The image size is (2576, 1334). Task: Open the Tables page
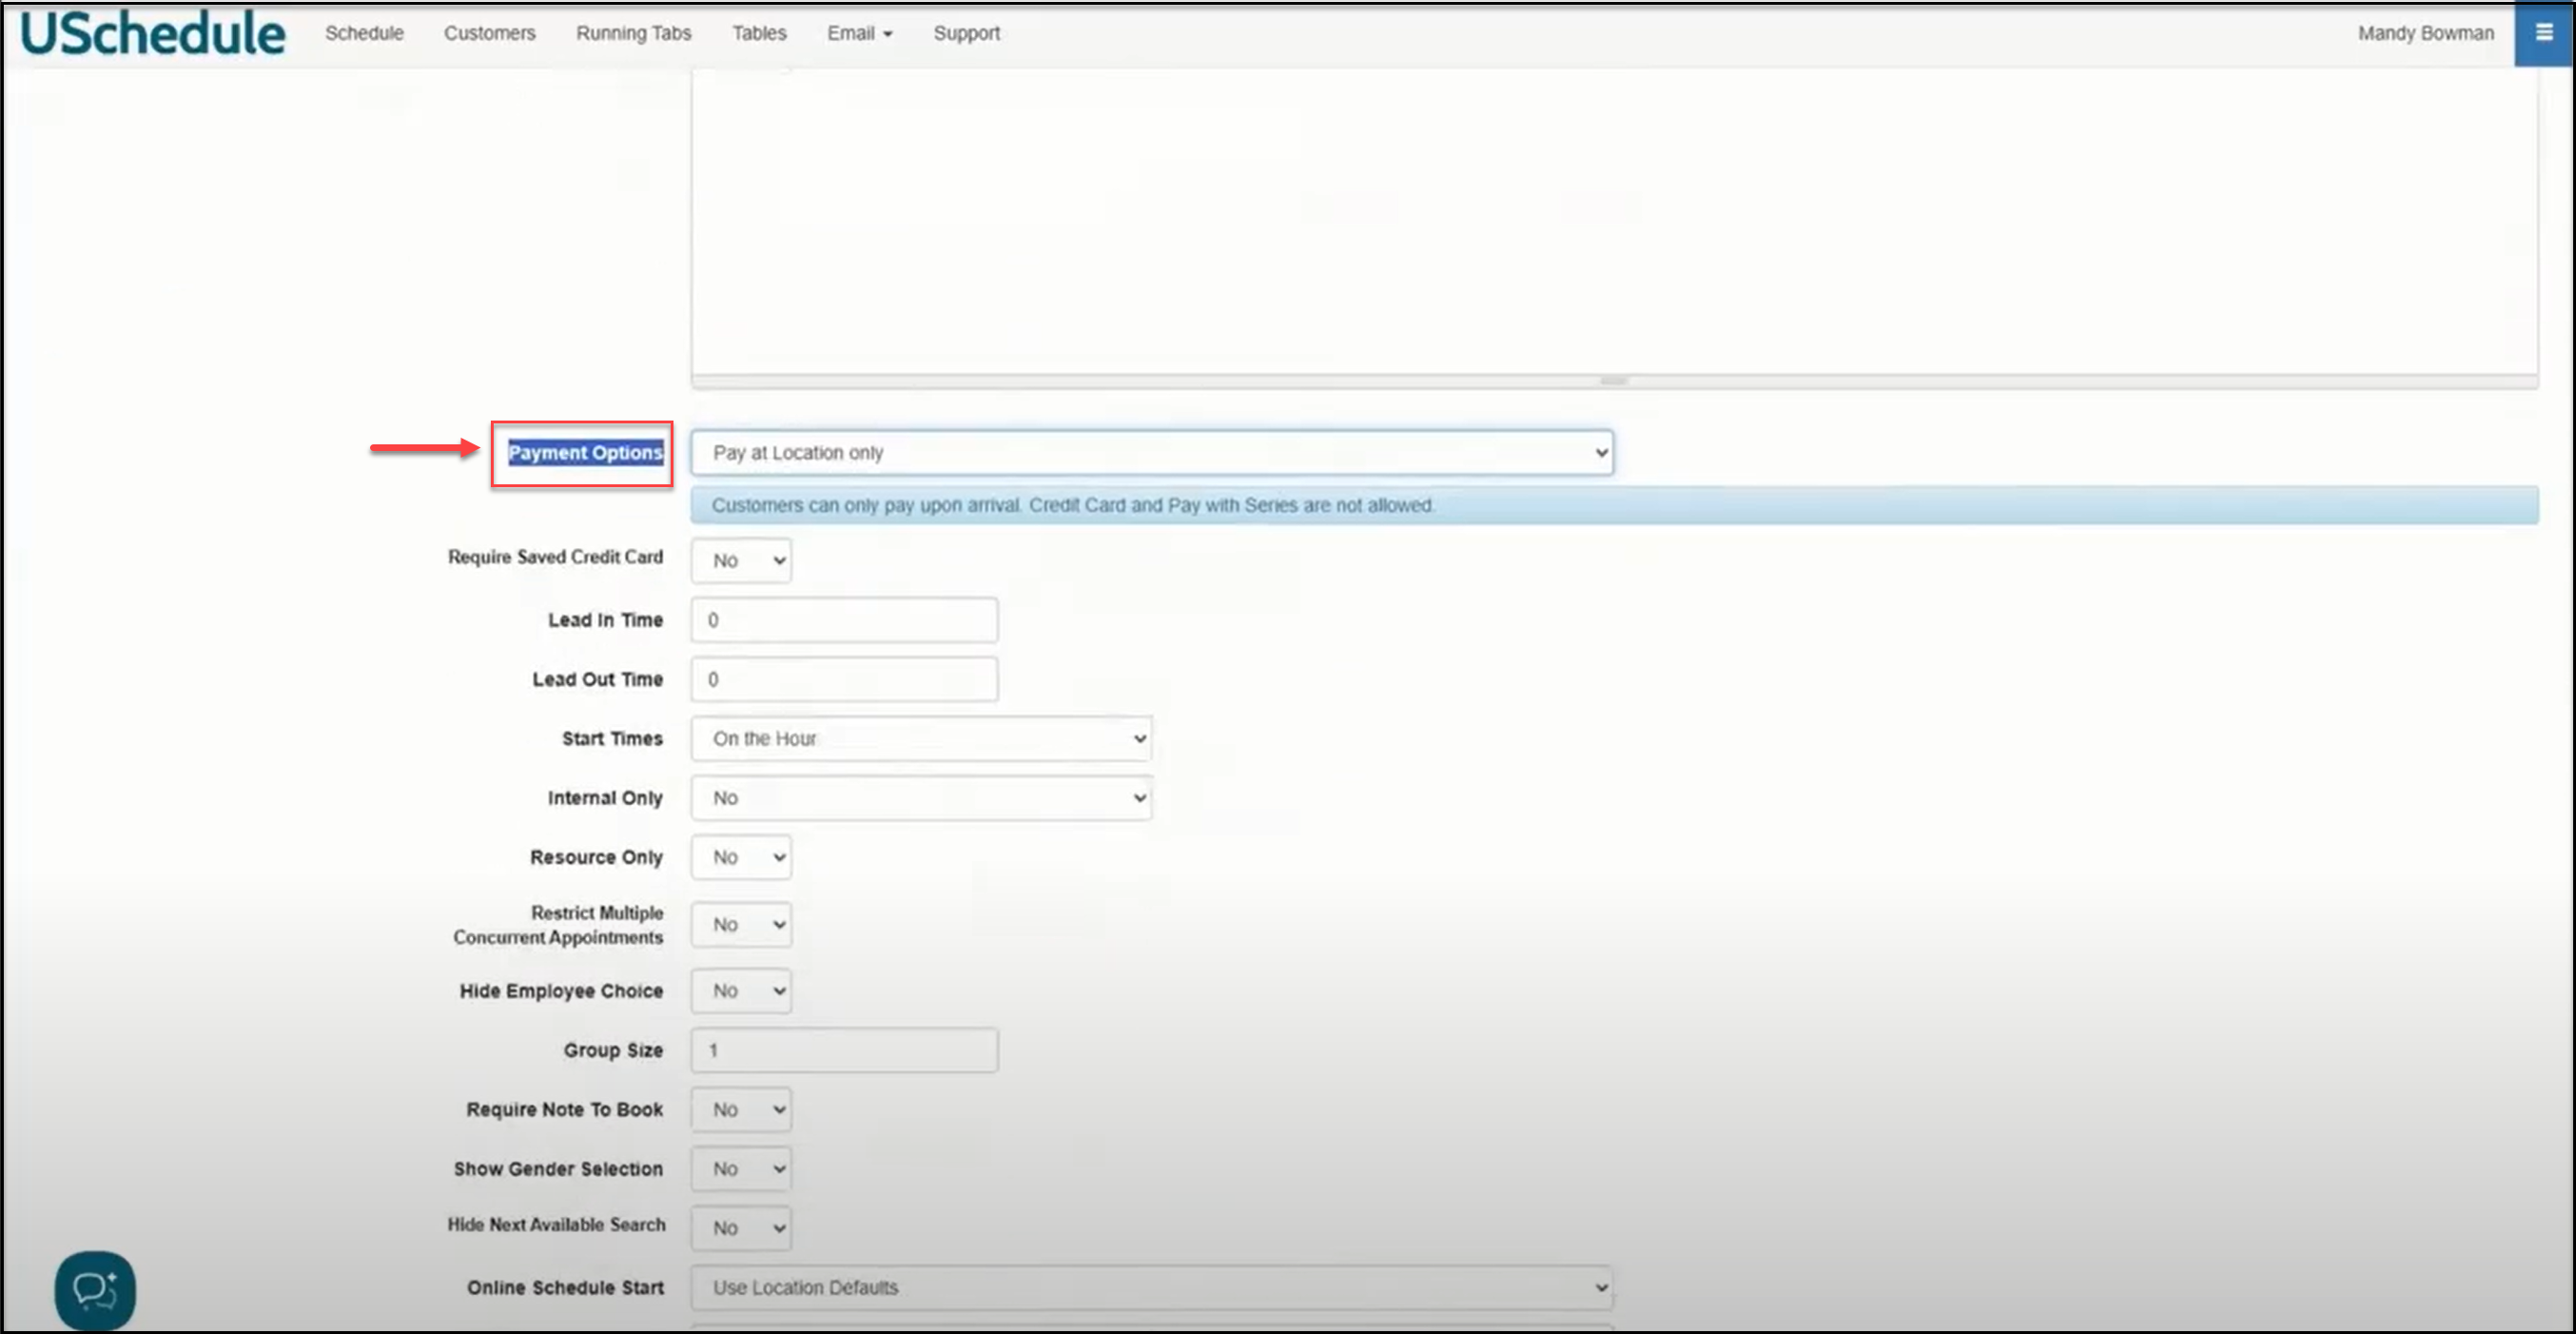(x=759, y=33)
